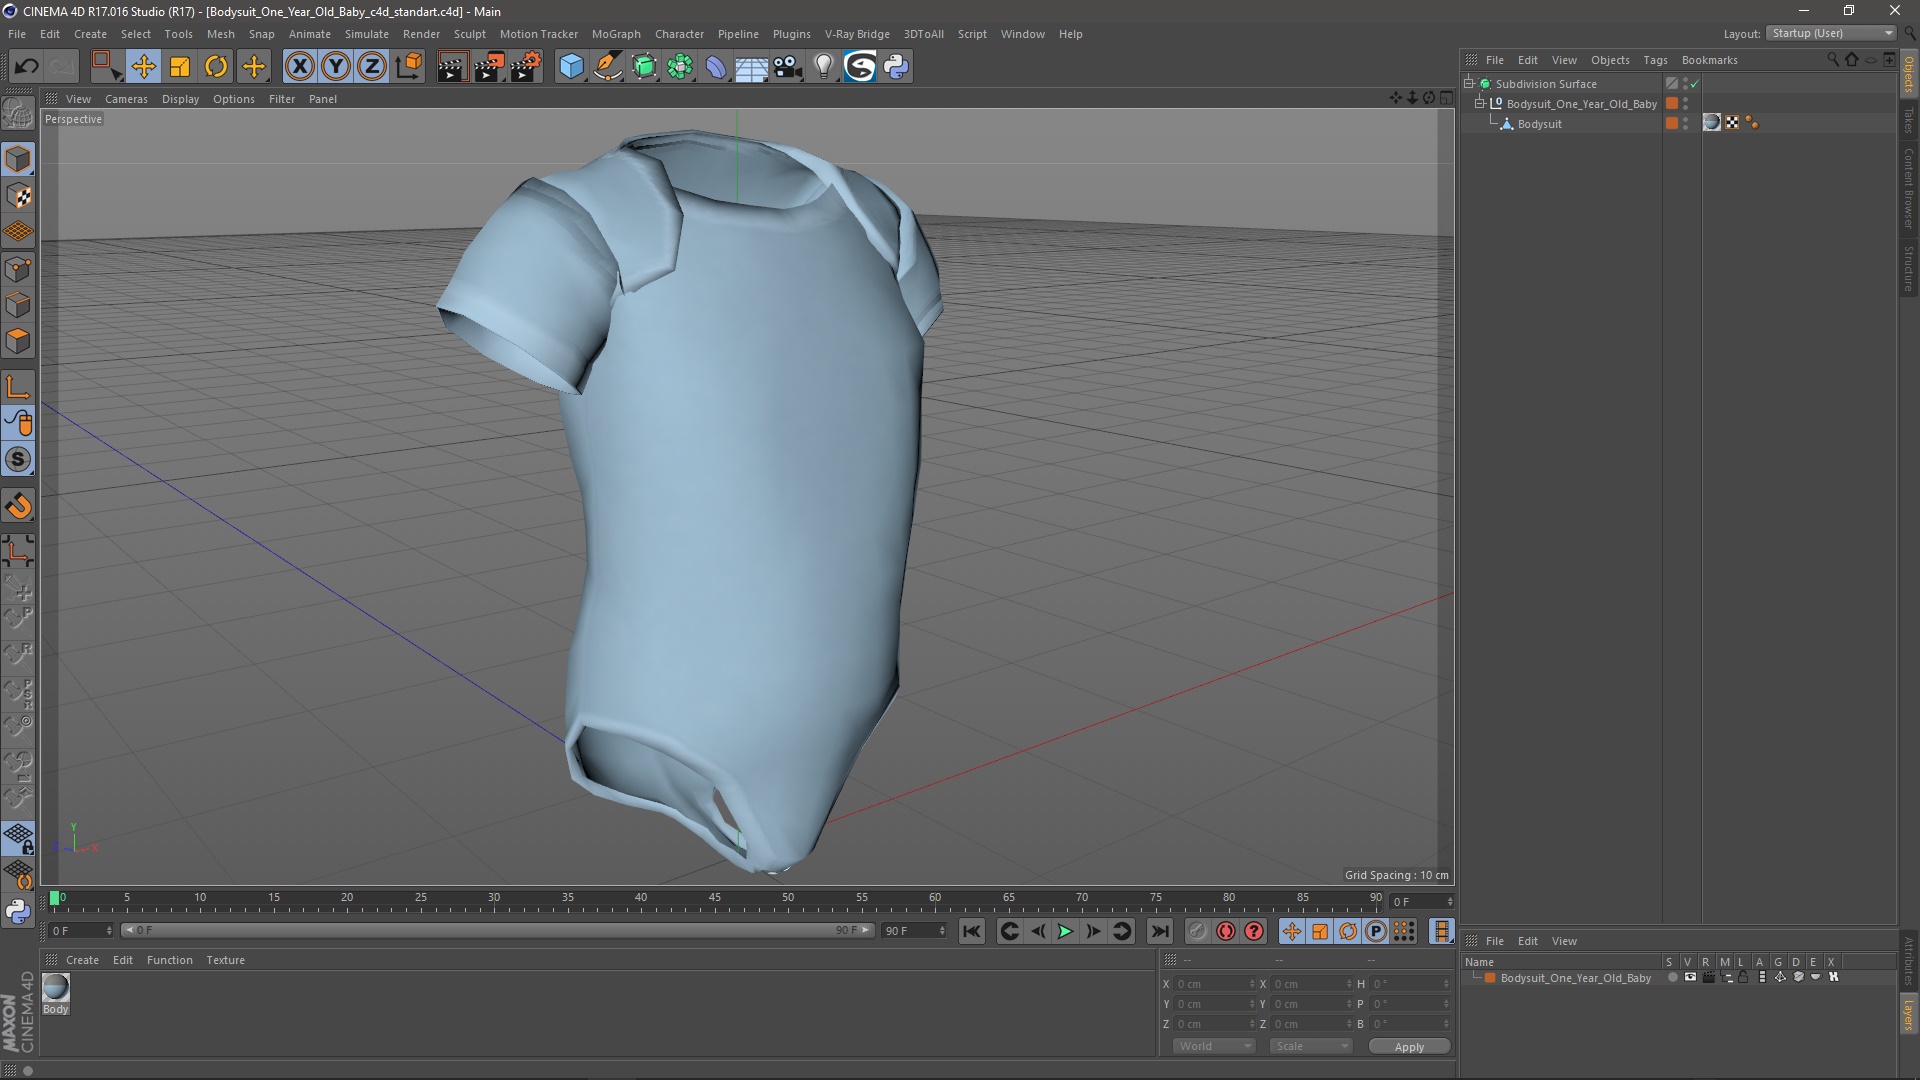Toggle layer visibility eye for Bodysuit_One_Year_Old_Baby
1920x1080 pixels.
pos(1690,978)
